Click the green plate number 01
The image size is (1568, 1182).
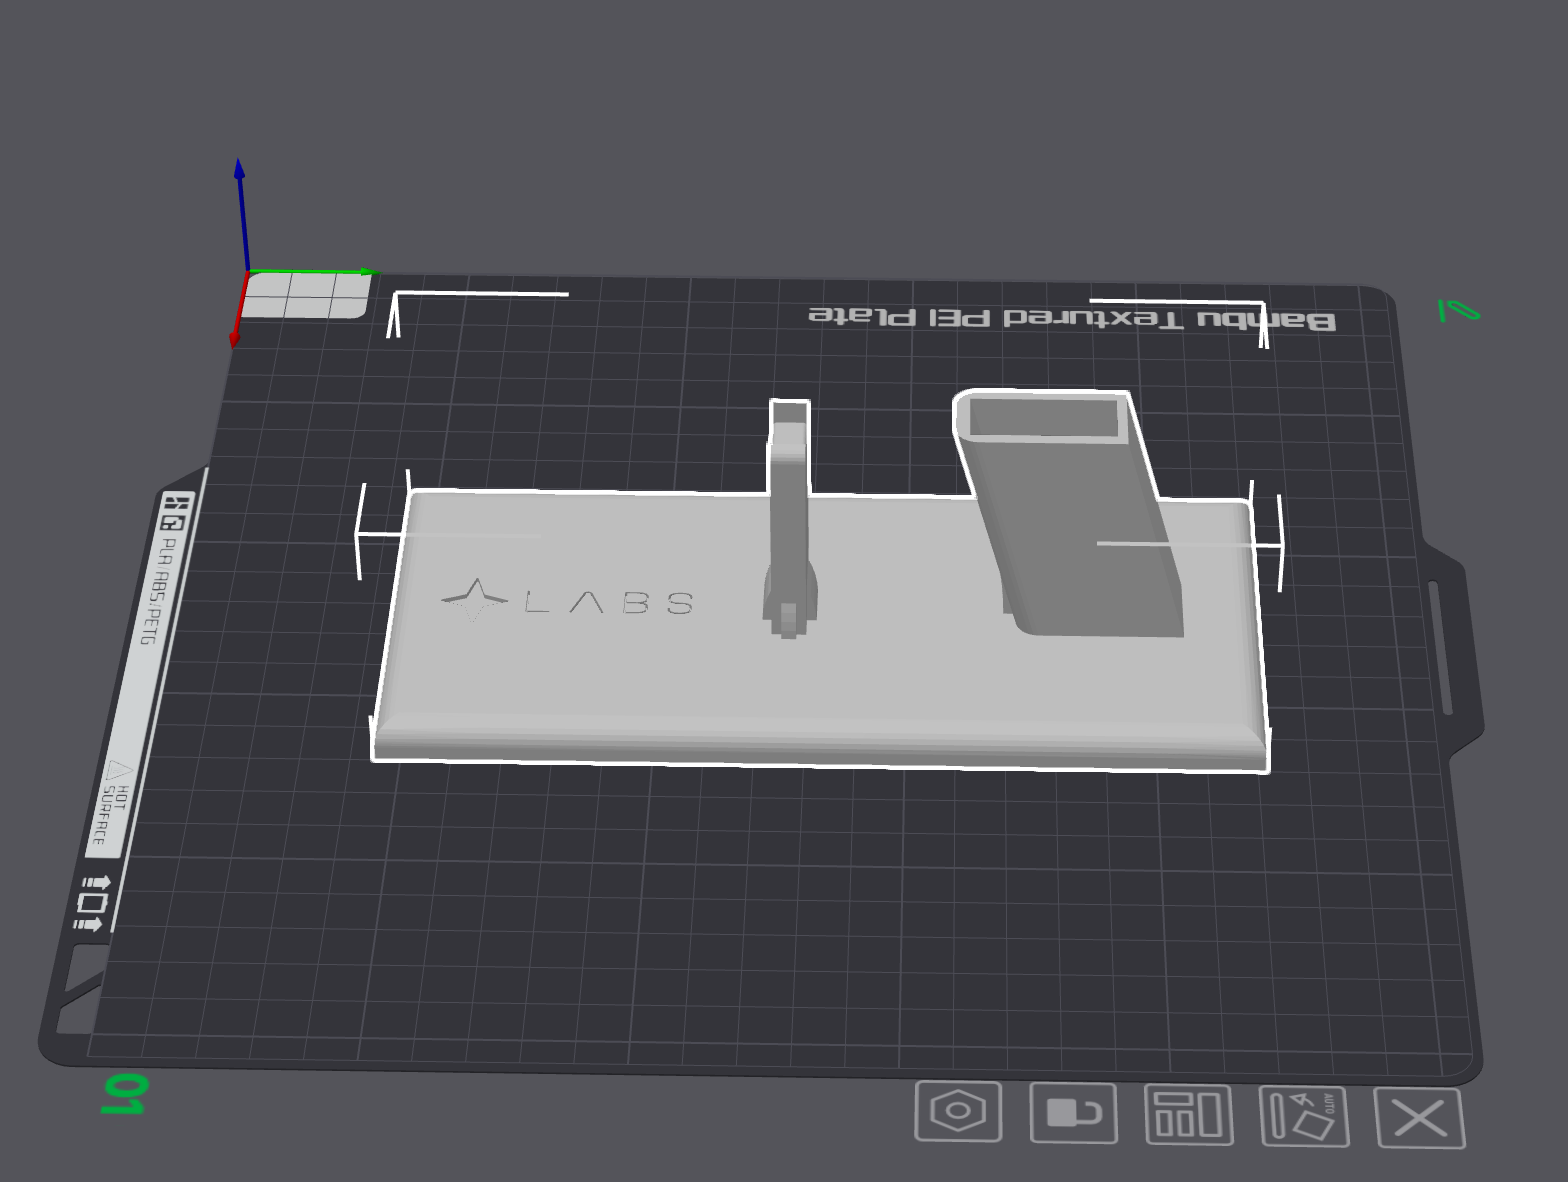pos(124,1094)
